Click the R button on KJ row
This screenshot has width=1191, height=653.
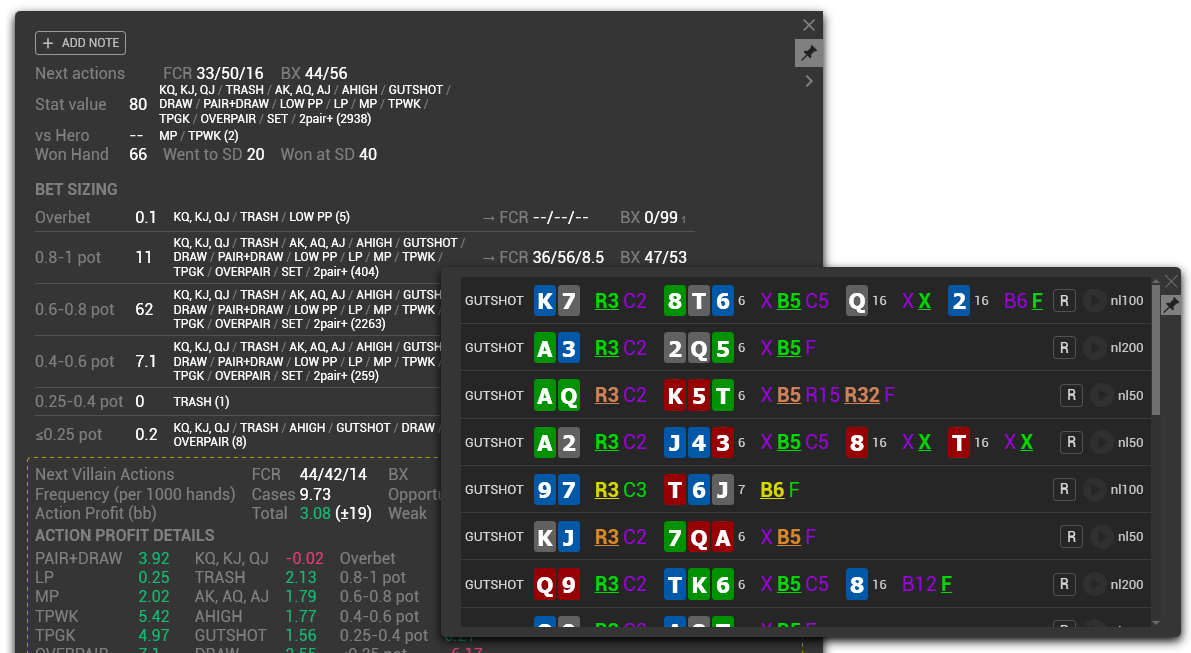click(x=1071, y=537)
